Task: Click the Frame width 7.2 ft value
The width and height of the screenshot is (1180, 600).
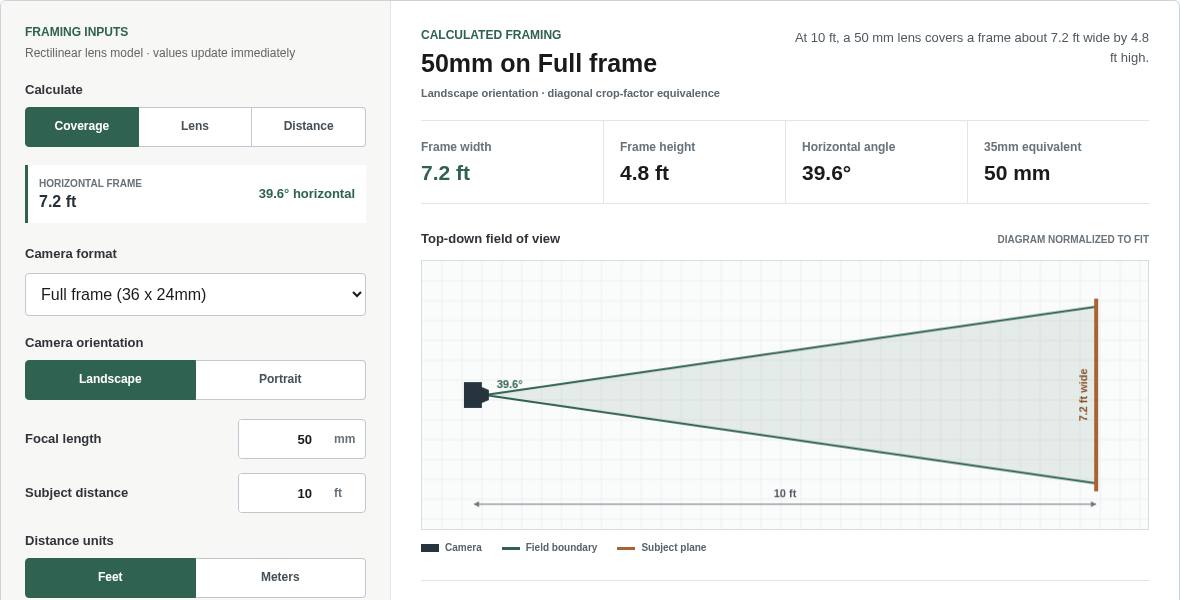Action: pyautogui.click(x=446, y=173)
